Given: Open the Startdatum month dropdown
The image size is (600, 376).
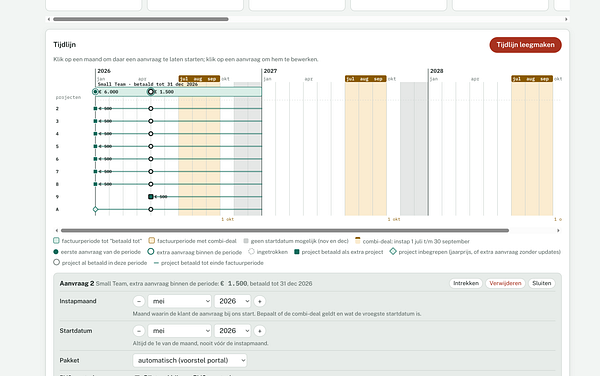Looking at the screenshot, I should 179,331.
